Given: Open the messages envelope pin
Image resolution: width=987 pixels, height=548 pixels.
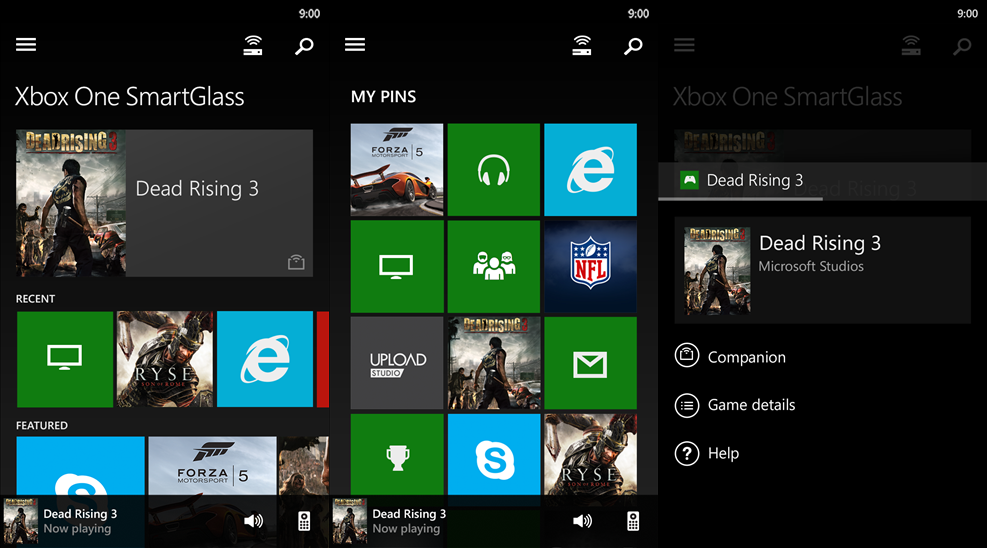Looking at the screenshot, I should point(590,363).
